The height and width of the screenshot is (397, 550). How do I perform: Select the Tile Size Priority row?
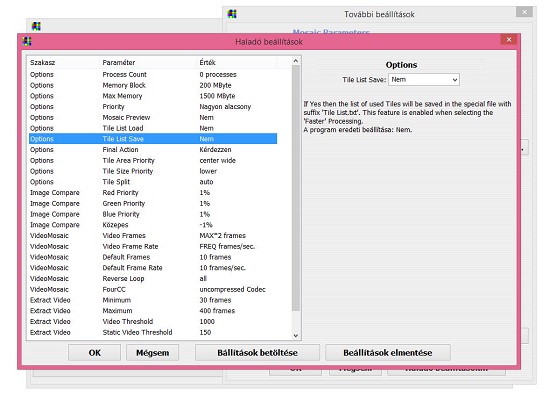click(153, 171)
